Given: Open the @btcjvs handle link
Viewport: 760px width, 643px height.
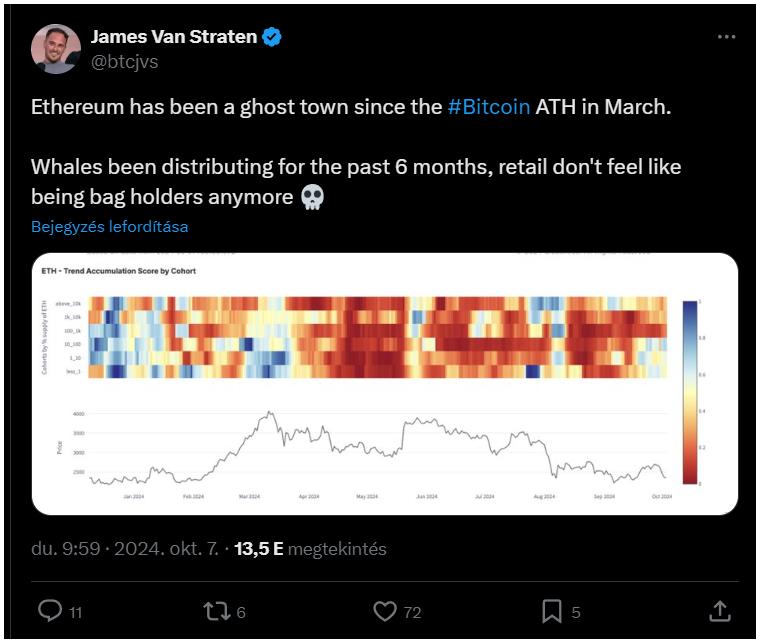Looking at the screenshot, I should tap(125, 62).
